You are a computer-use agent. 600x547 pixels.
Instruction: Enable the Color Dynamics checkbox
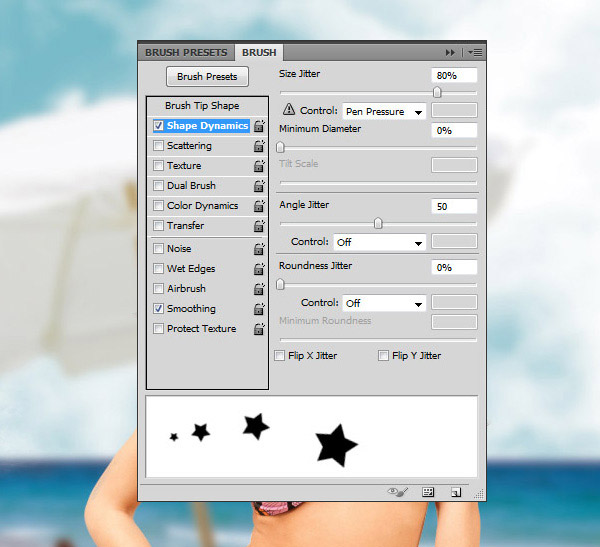(x=158, y=206)
